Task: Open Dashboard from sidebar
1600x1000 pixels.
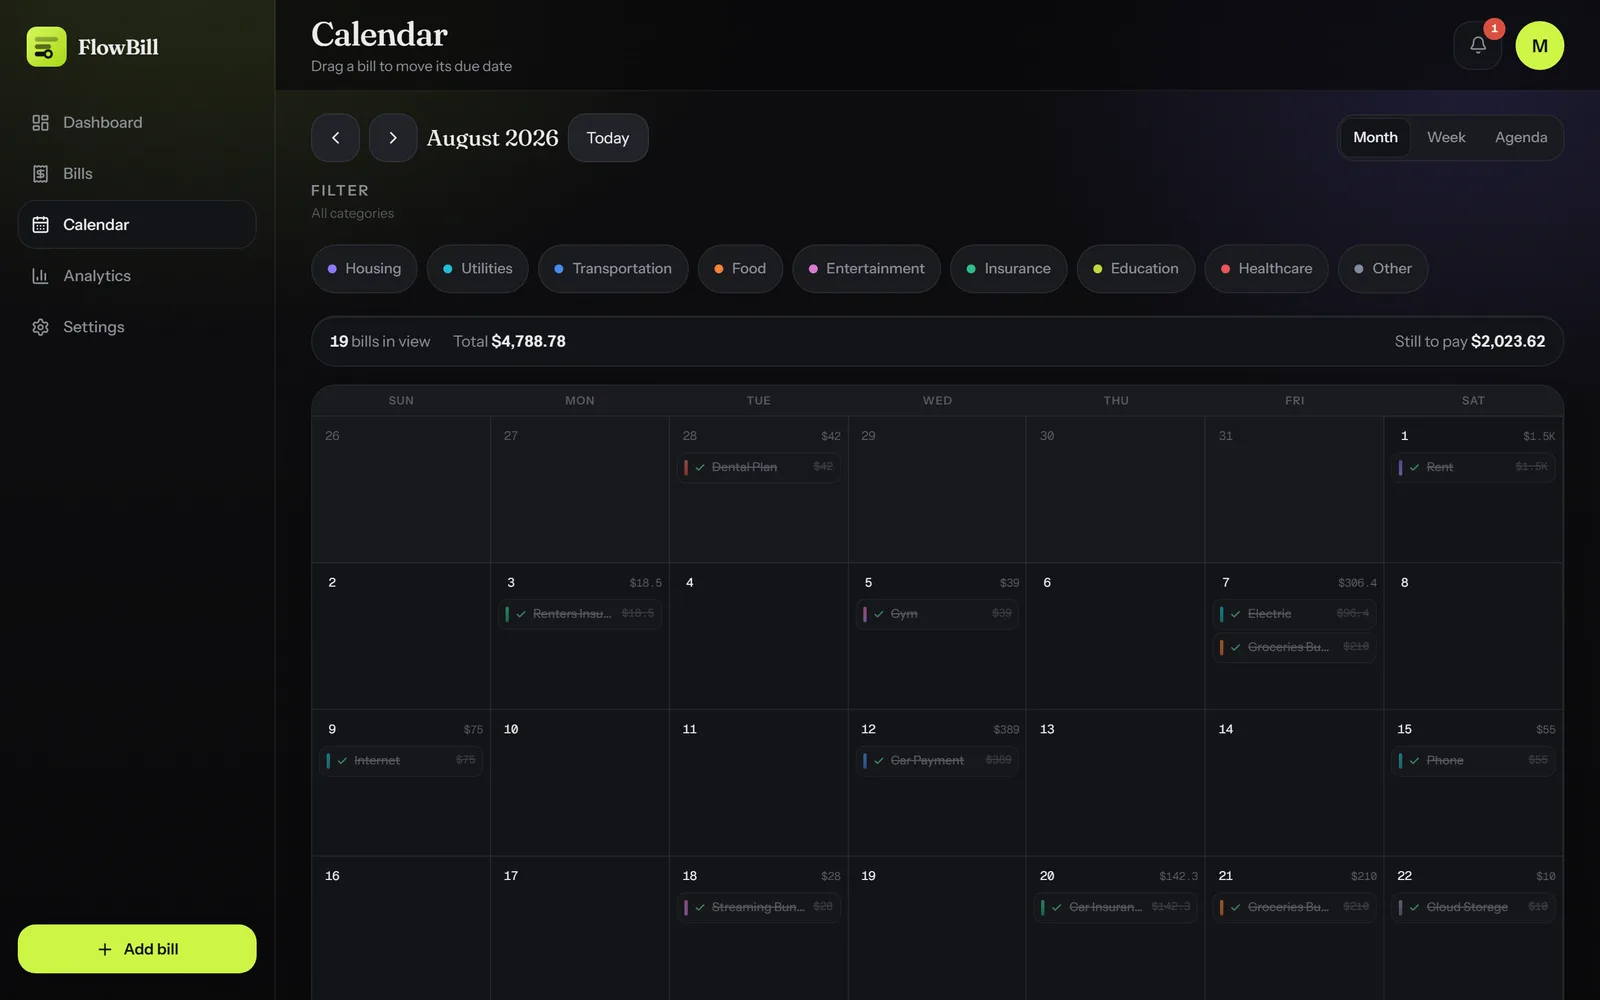Action: tap(137, 122)
